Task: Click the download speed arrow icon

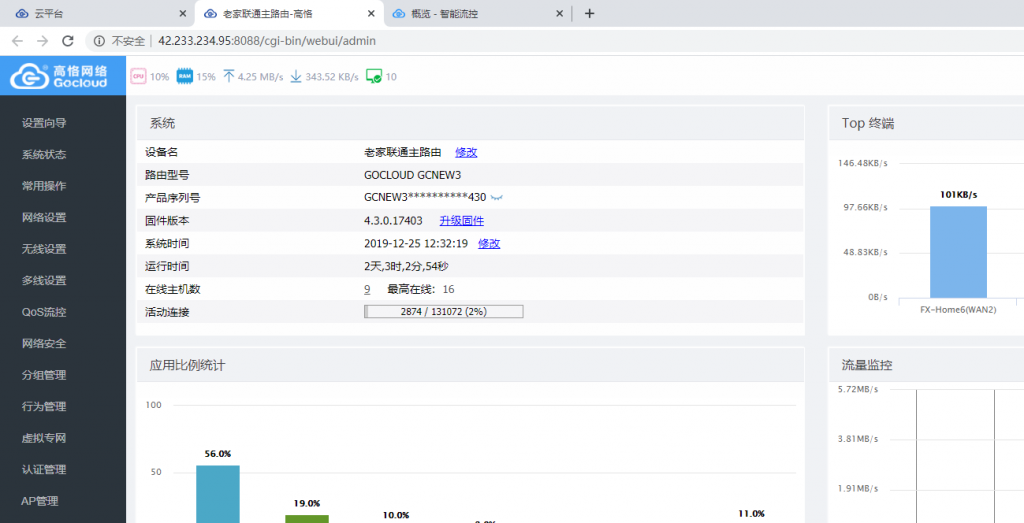Action: coord(296,76)
